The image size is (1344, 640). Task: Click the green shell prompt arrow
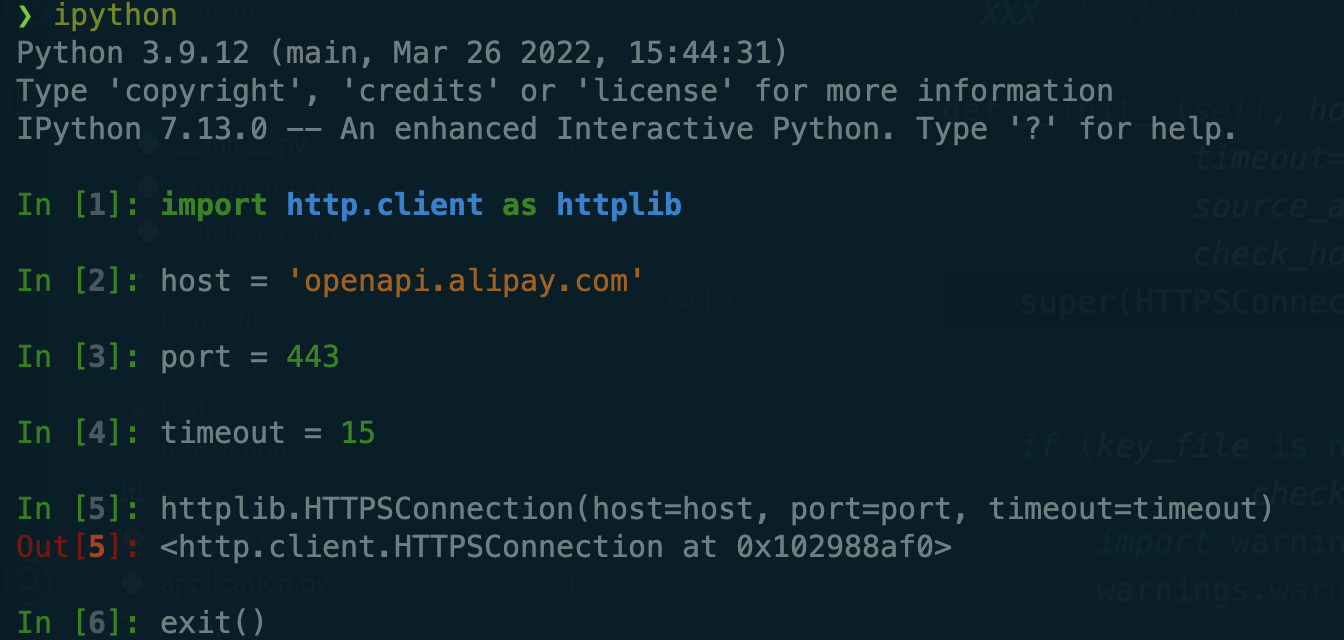[x=25, y=14]
